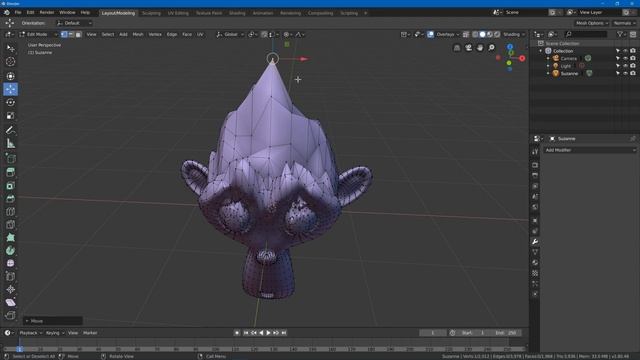Open the Modifiers wrench properties tab
Viewport: 640px width, 360px height.
[x=535, y=242]
